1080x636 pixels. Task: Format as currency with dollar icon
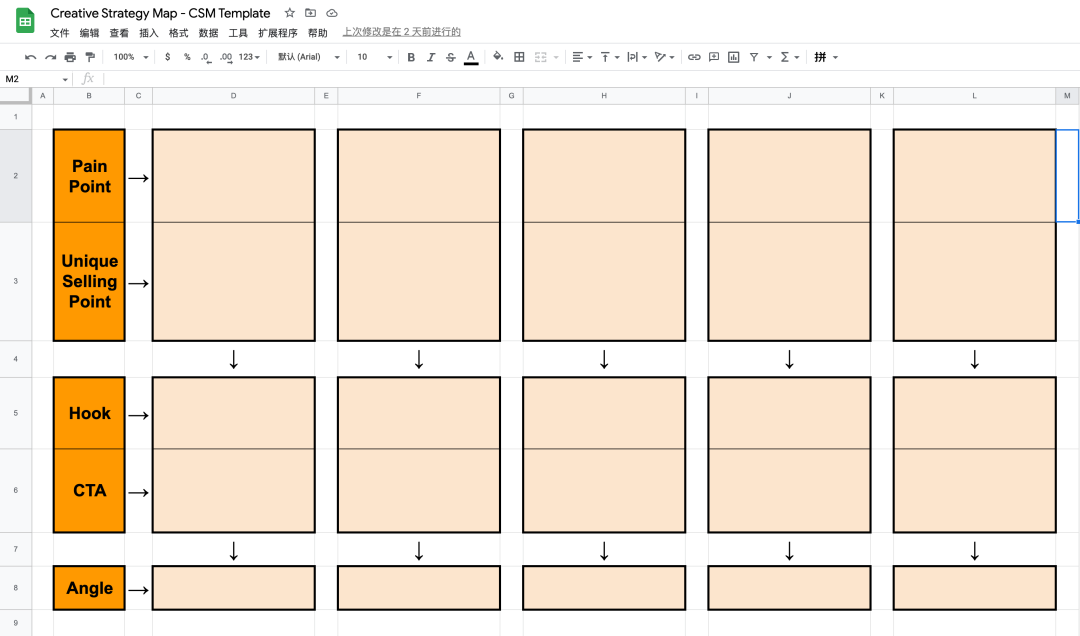167,57
